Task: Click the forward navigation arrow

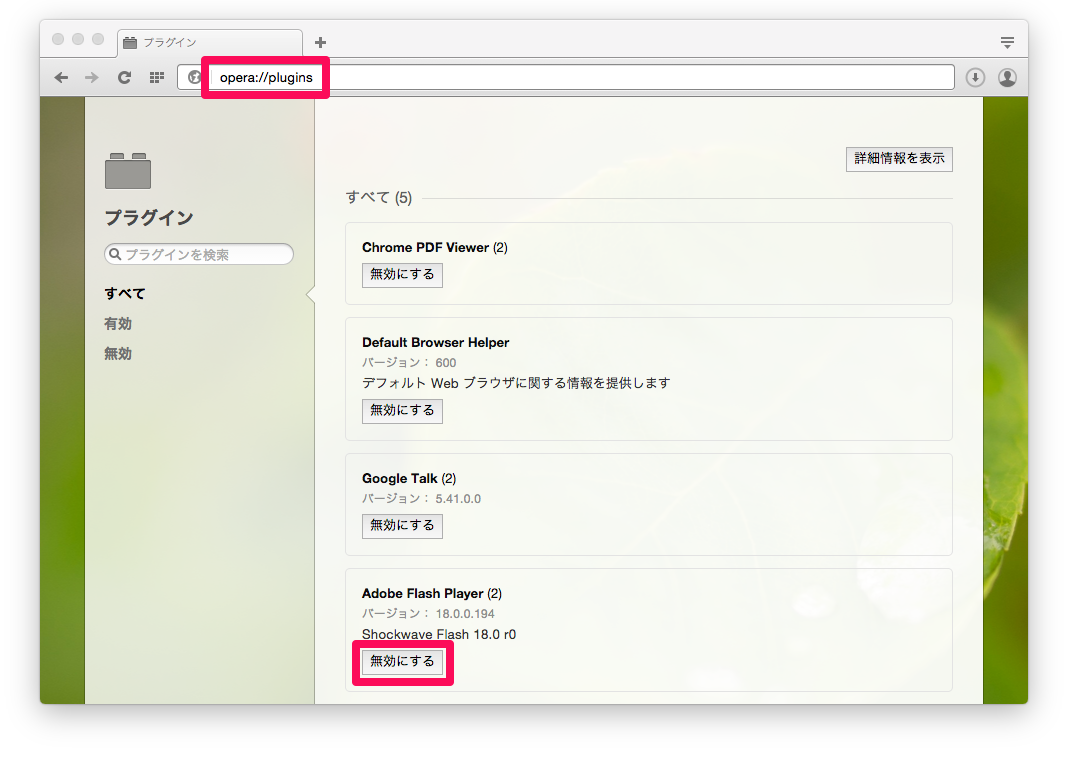Action: (x=92, y=77)
